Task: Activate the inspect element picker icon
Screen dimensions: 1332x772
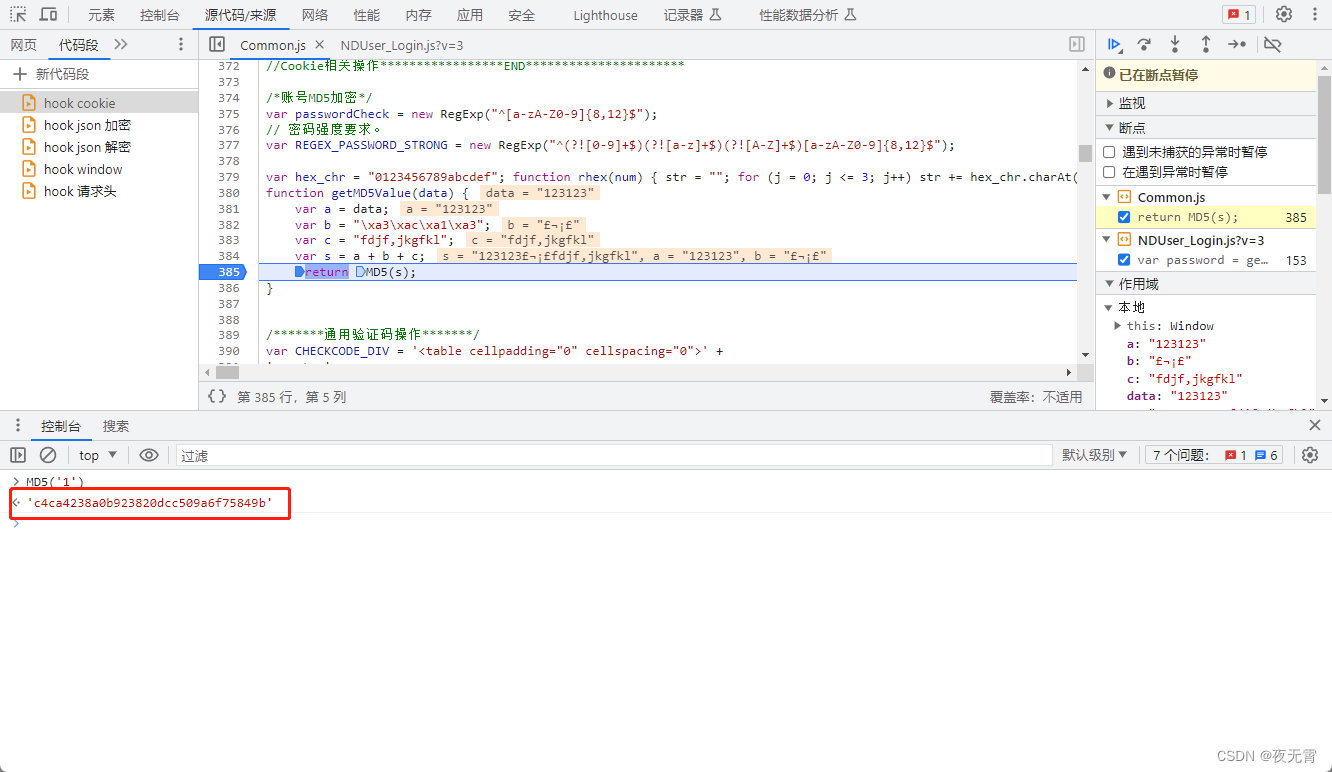Action: point(18,15)
